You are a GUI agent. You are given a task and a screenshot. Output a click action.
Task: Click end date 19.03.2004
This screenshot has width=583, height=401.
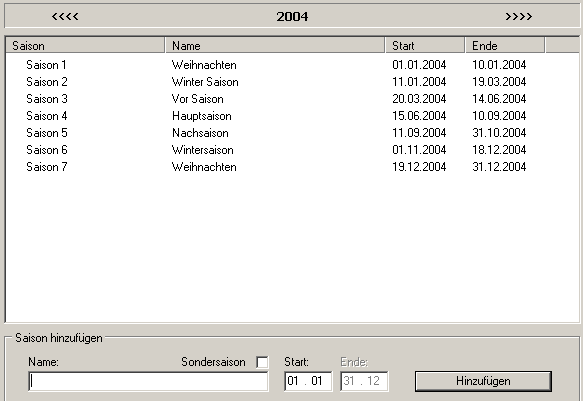coord(499,82)
